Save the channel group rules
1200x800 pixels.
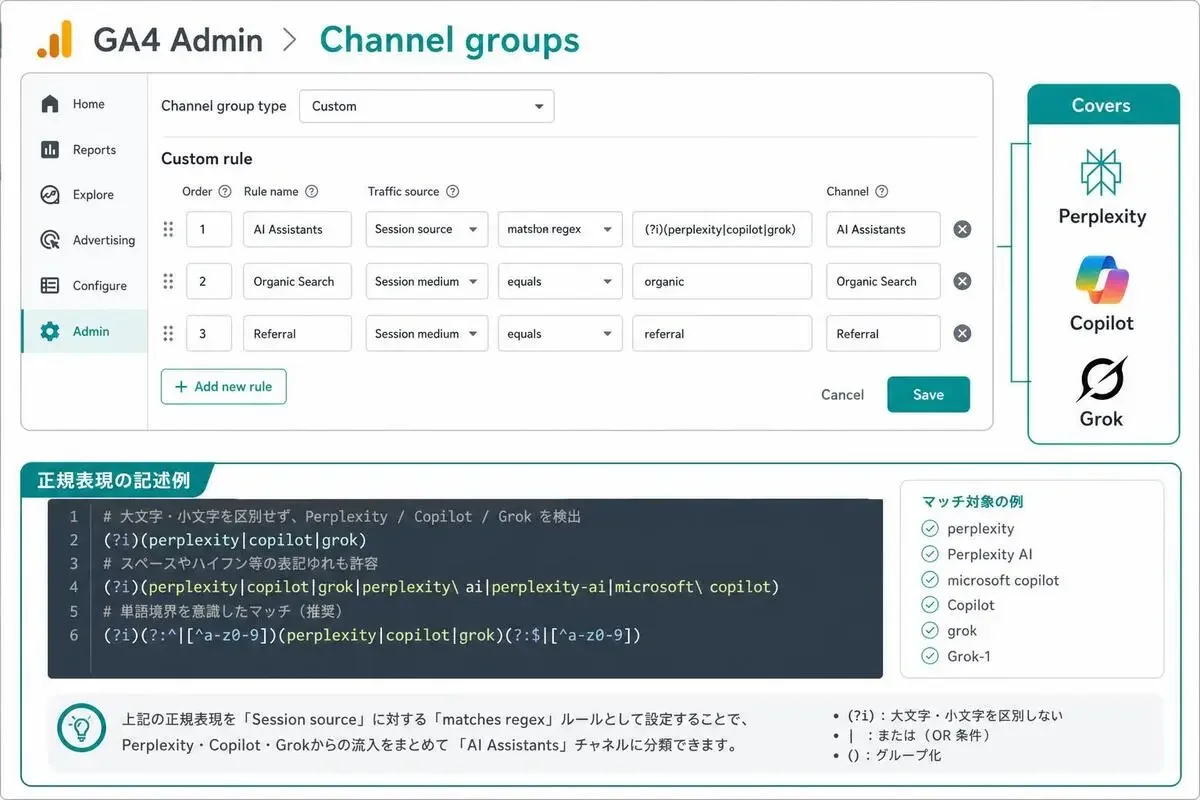[x=928, y=394]
